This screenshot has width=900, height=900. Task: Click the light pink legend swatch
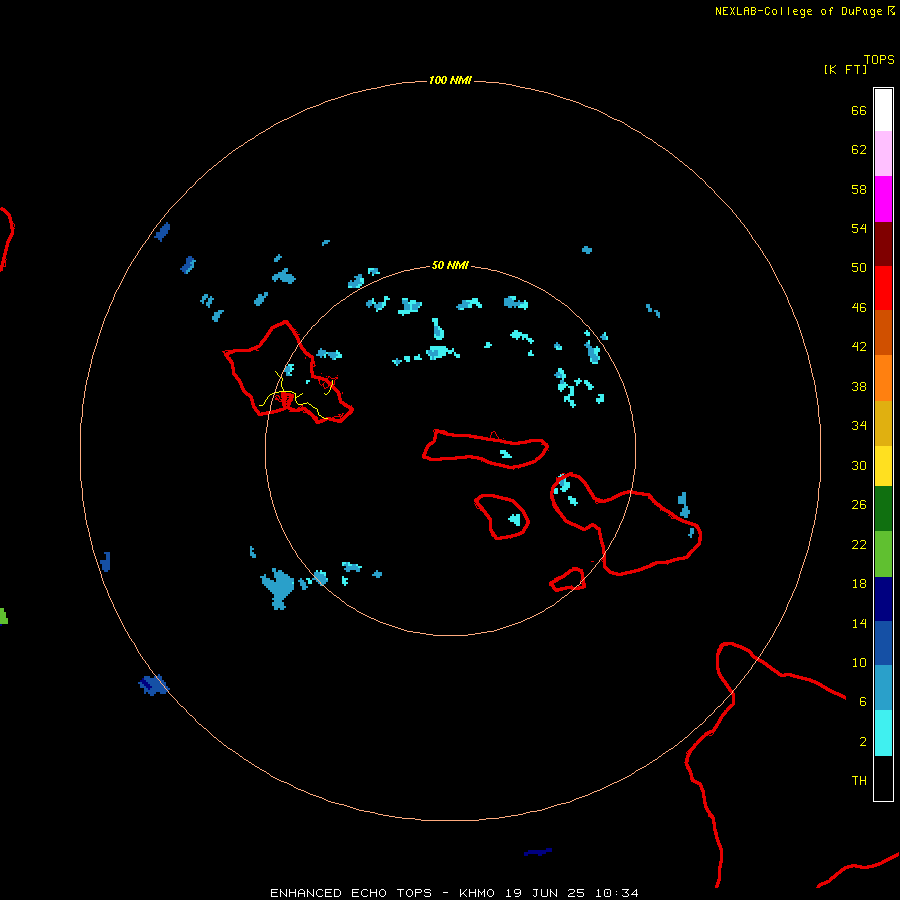click(883, 153)
